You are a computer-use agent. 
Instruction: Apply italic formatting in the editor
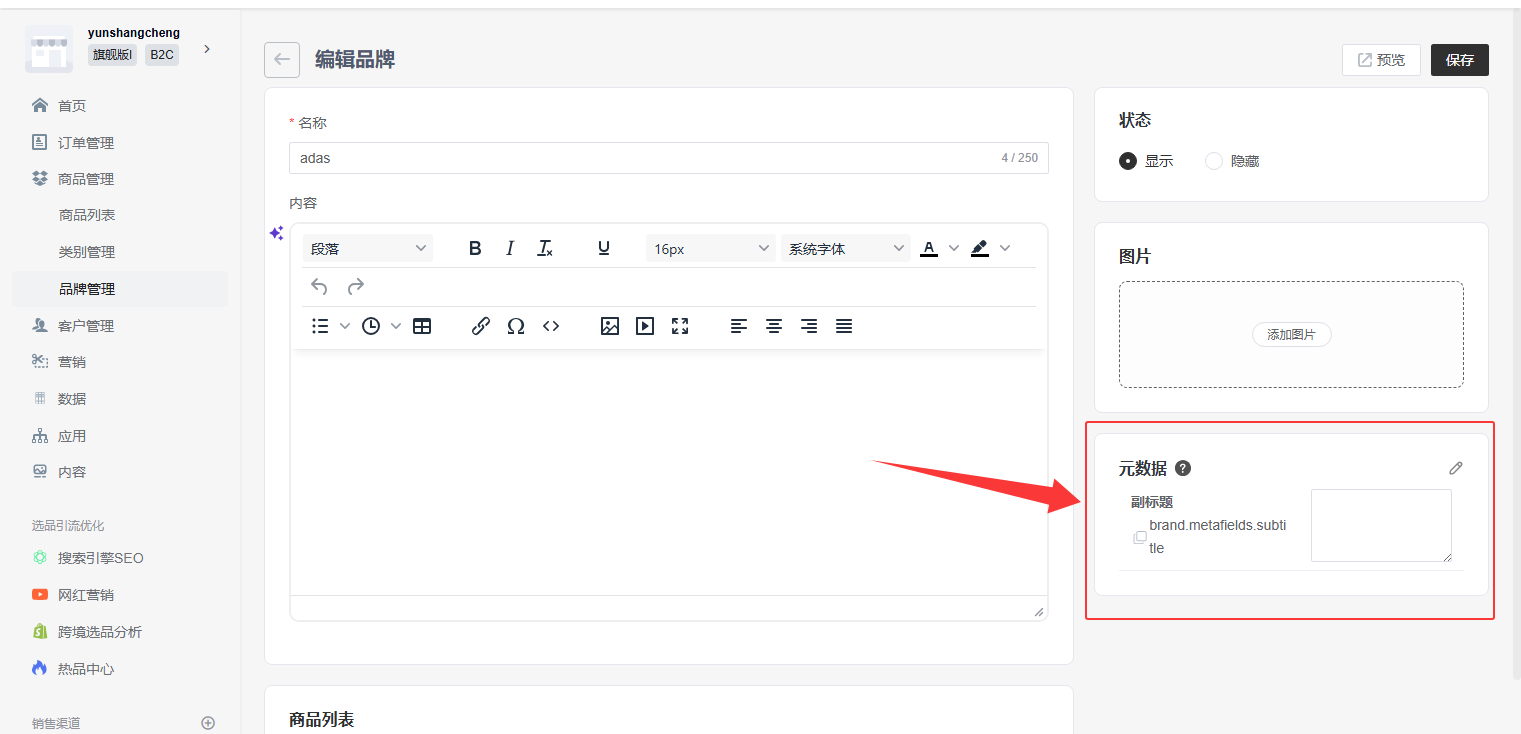[510, 248]
